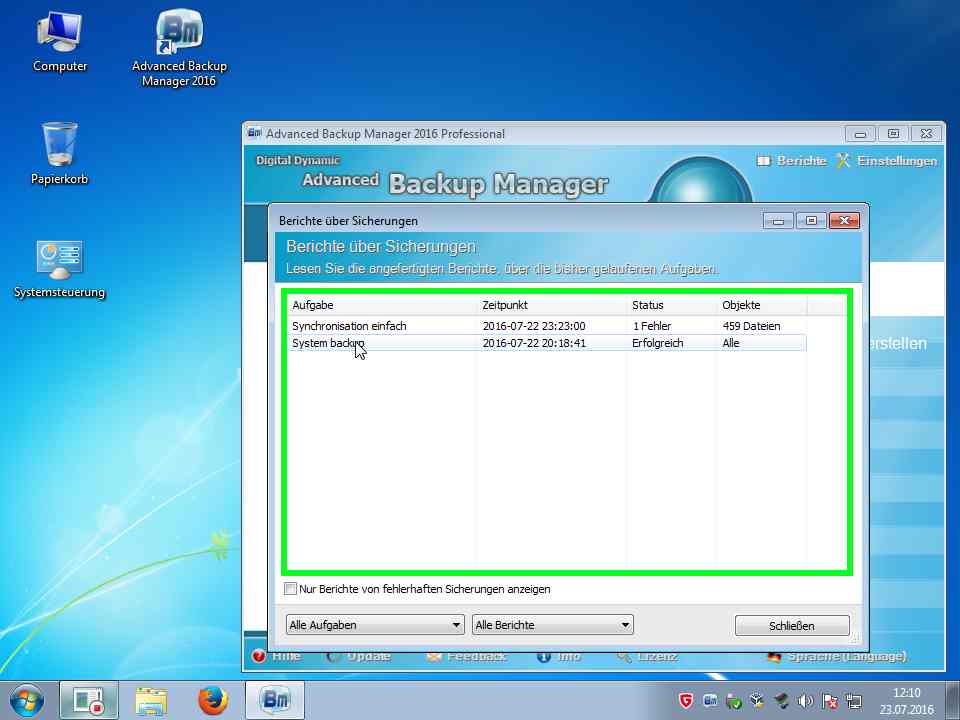The image size is (960, 720).
Task: Click the Show Desktop button
Action: pos(953,700)
